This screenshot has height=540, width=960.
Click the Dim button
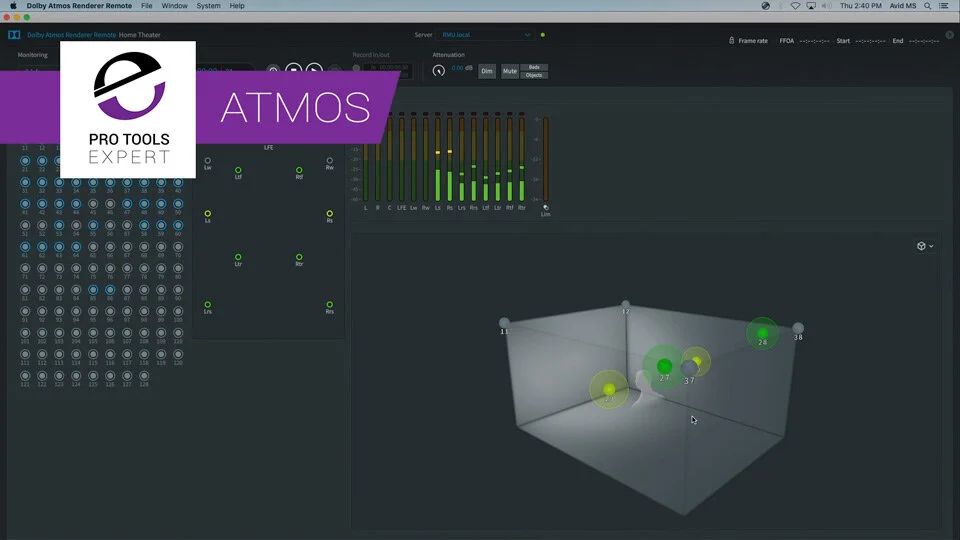pyautogui.click(x=487, y=71)
